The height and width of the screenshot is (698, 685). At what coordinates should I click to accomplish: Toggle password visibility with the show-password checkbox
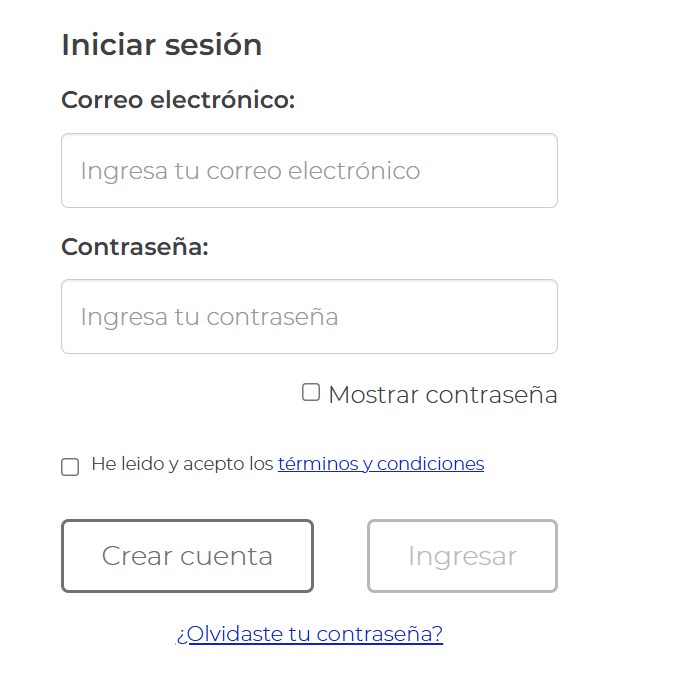click(x=311, y=393)
